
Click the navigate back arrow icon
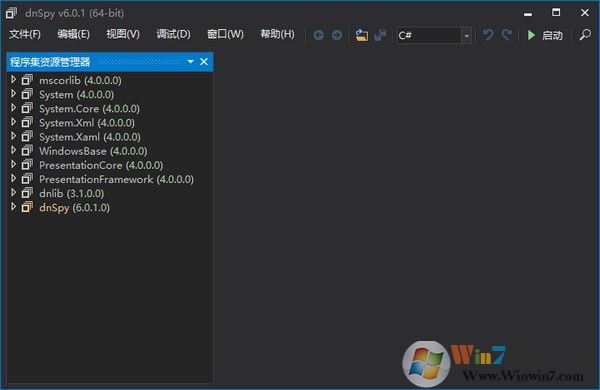(318, 35)
